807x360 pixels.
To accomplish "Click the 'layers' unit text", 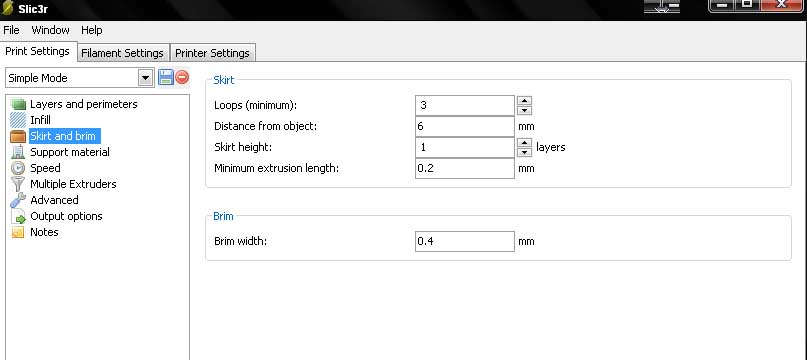I will click(x=551, y=147).
